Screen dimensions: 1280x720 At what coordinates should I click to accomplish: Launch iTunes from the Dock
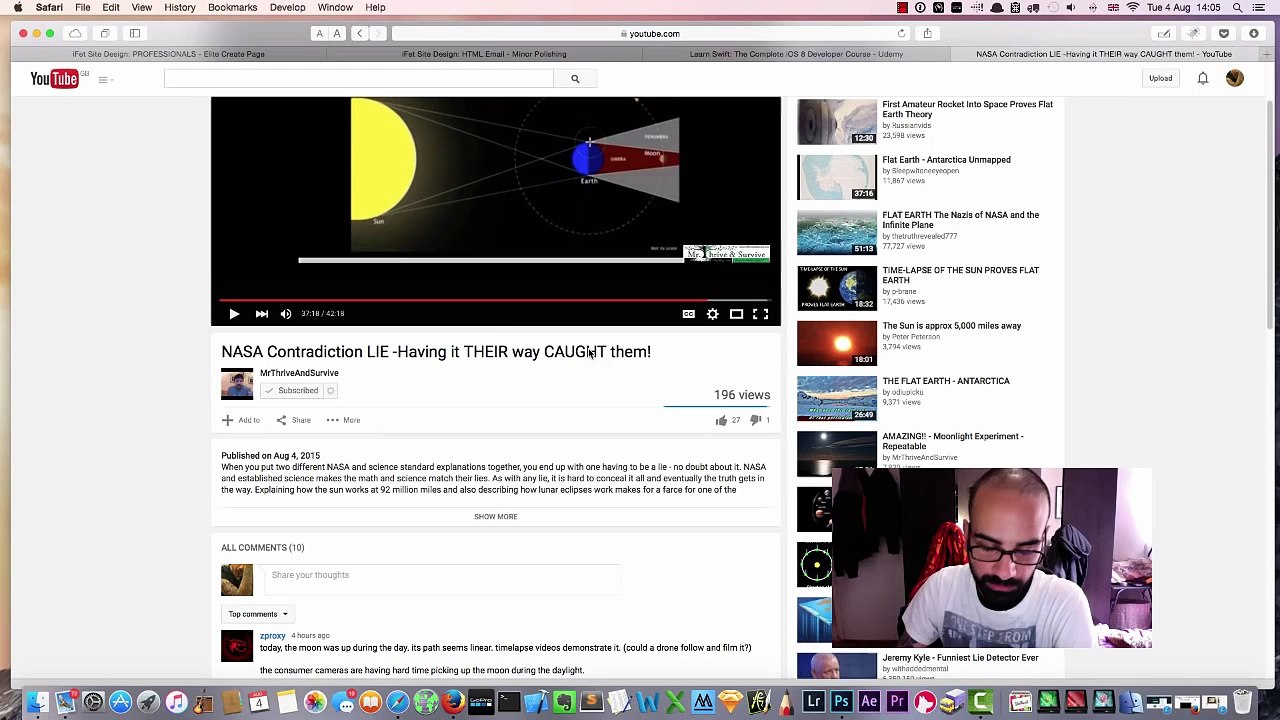(x=176, y=702)
